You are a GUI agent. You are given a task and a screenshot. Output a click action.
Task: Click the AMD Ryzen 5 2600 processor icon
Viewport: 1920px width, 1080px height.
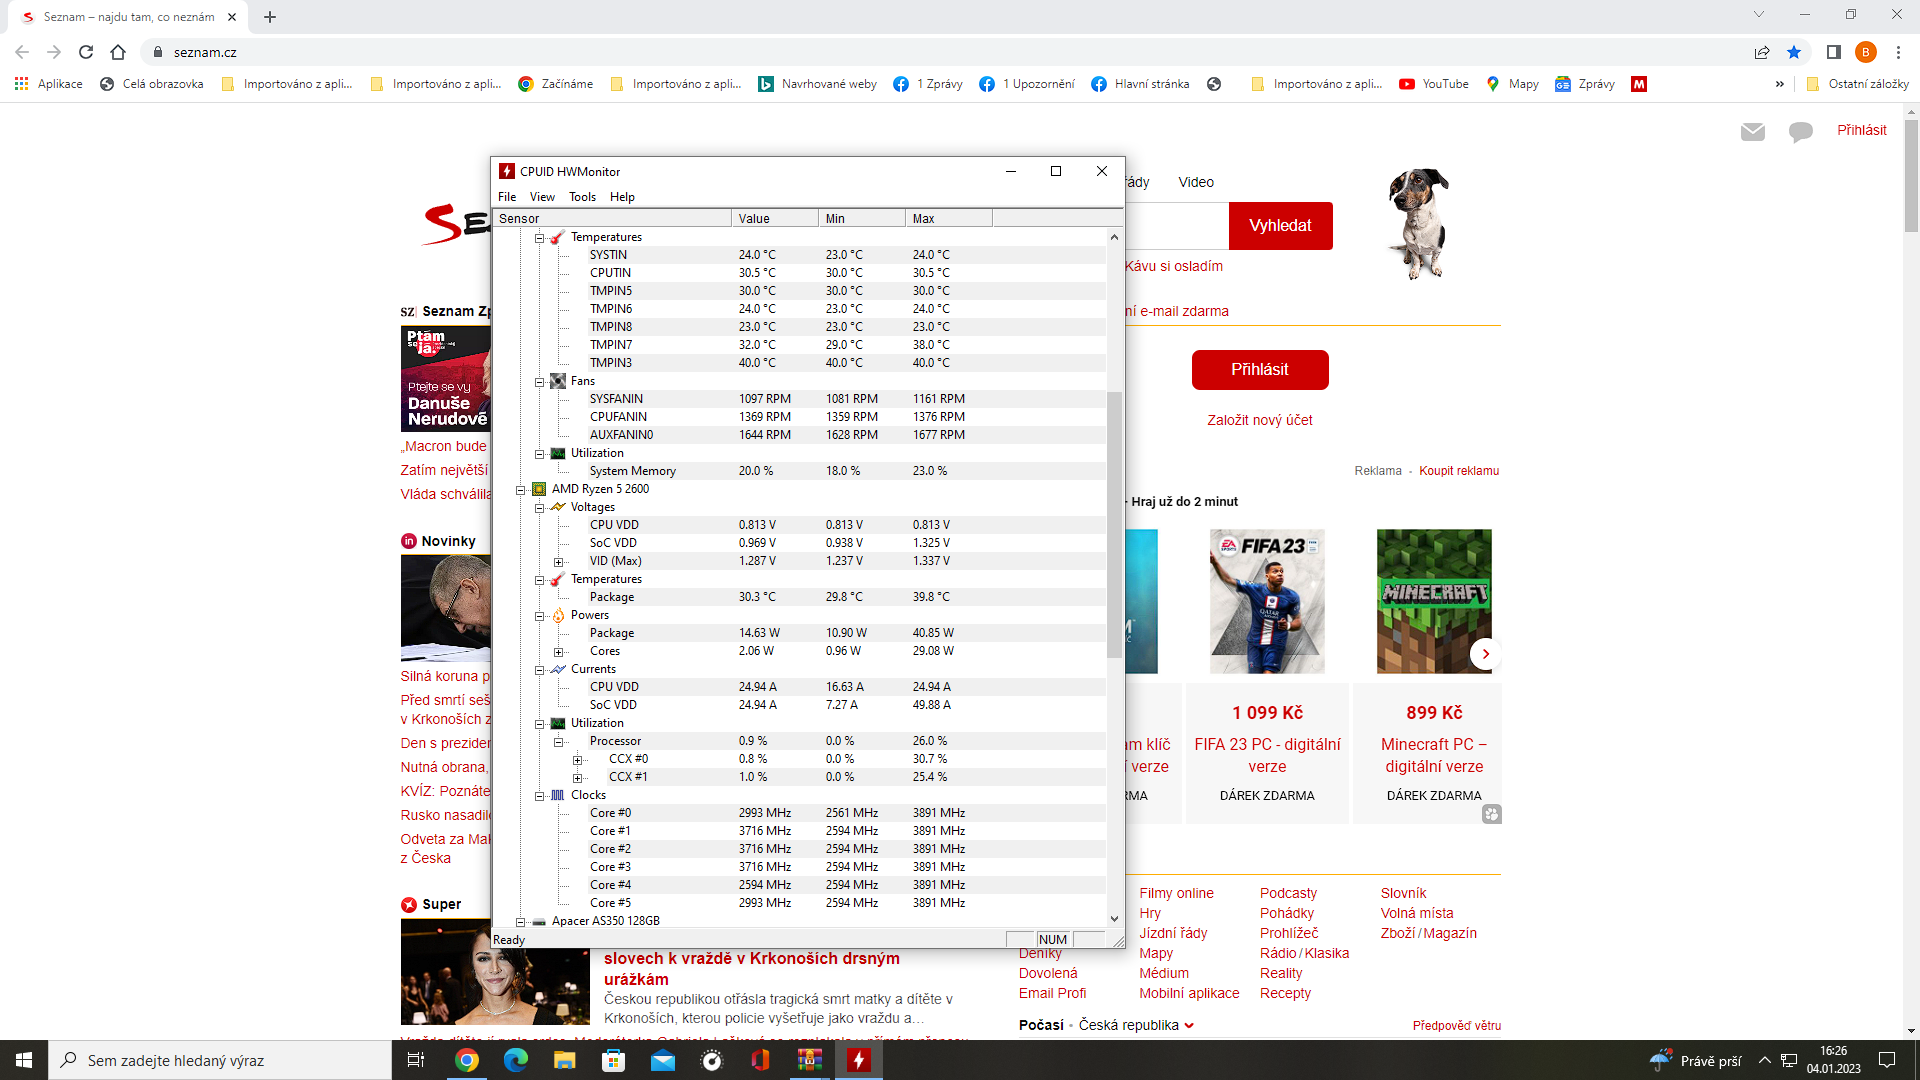pos(539,489)
